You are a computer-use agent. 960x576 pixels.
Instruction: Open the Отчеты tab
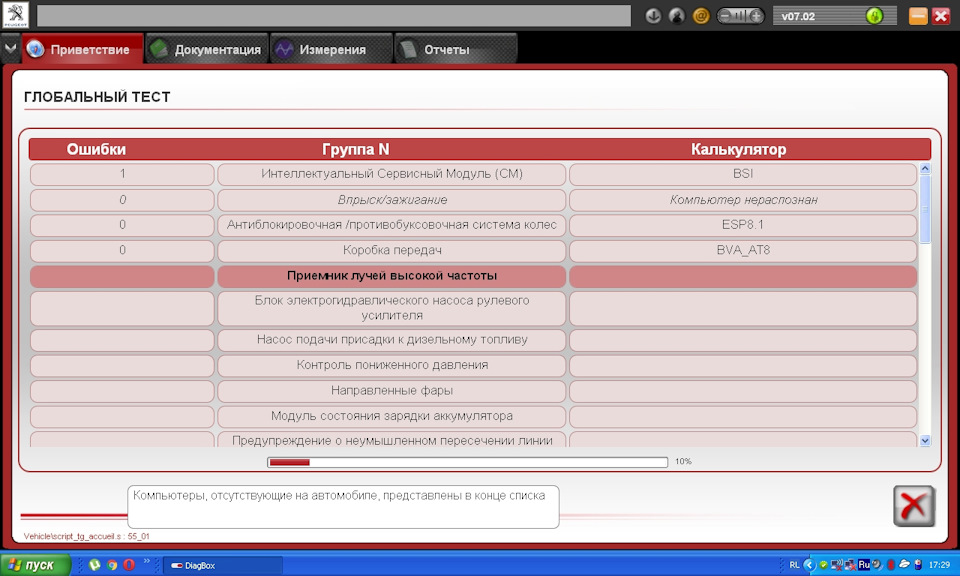tap(456, 49)
